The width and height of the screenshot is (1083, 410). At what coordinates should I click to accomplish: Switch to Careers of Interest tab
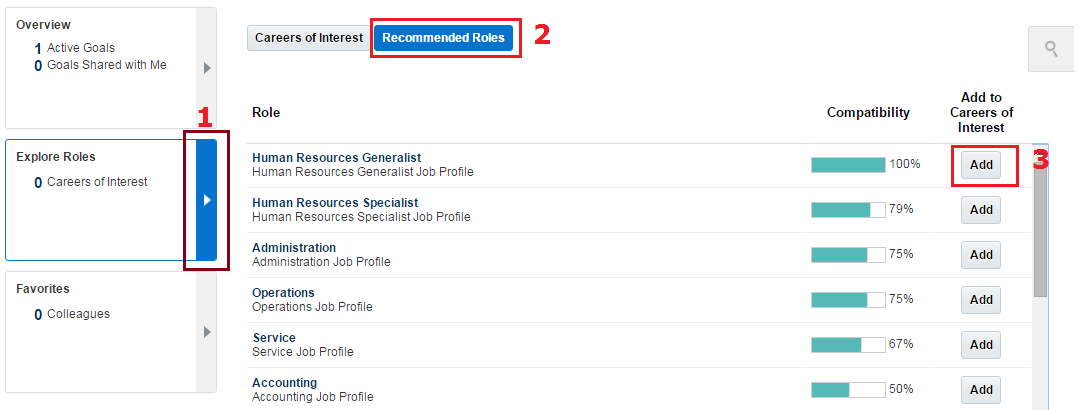tap(309, 38)
